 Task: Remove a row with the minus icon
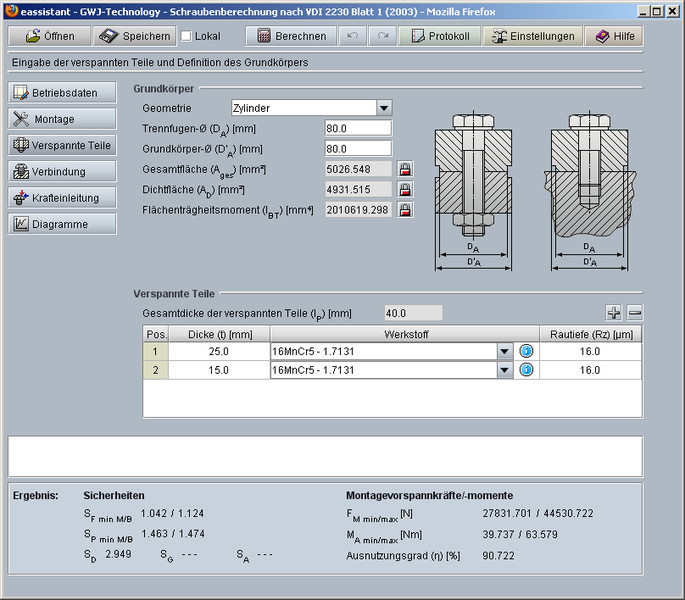pyautogui.click(x=634, y=313)
